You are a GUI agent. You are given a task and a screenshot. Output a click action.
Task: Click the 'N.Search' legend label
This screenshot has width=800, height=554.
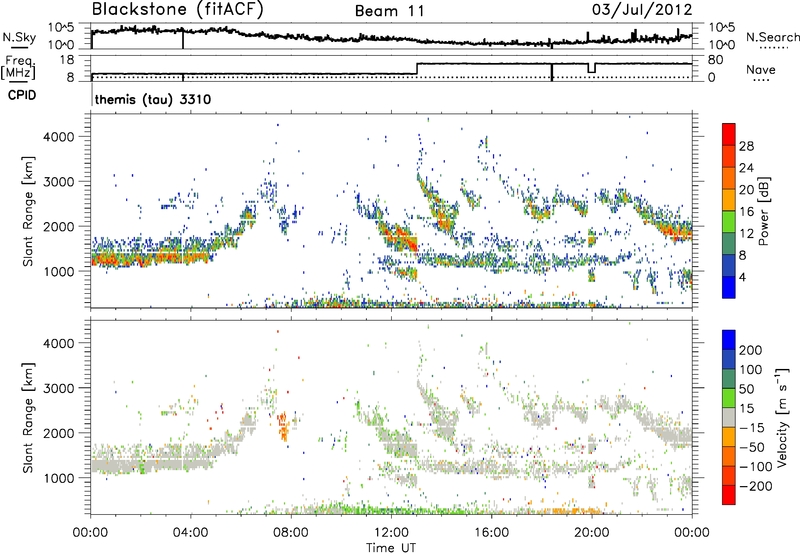pos(772,37)
